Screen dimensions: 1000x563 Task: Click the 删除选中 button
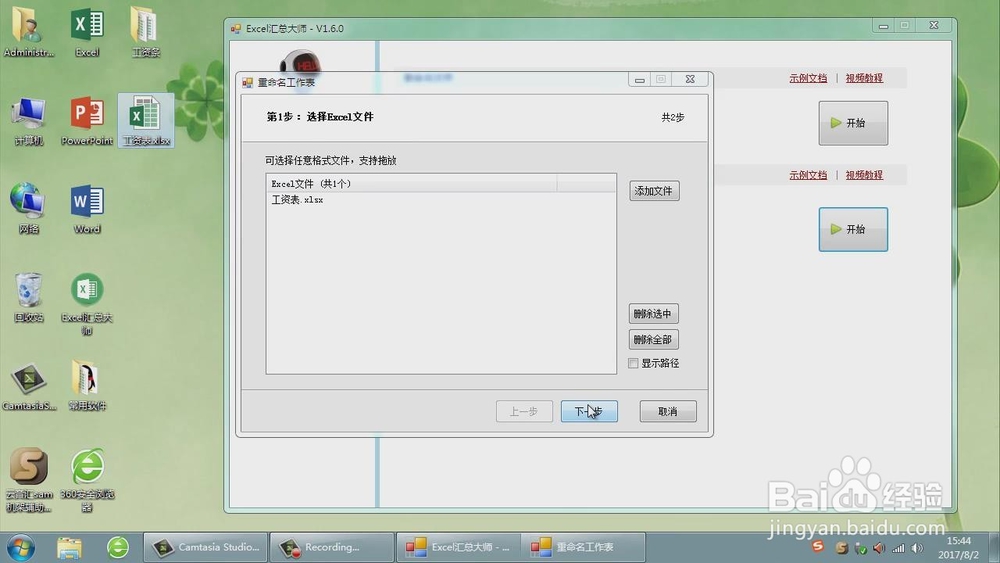tap(653, 314)
